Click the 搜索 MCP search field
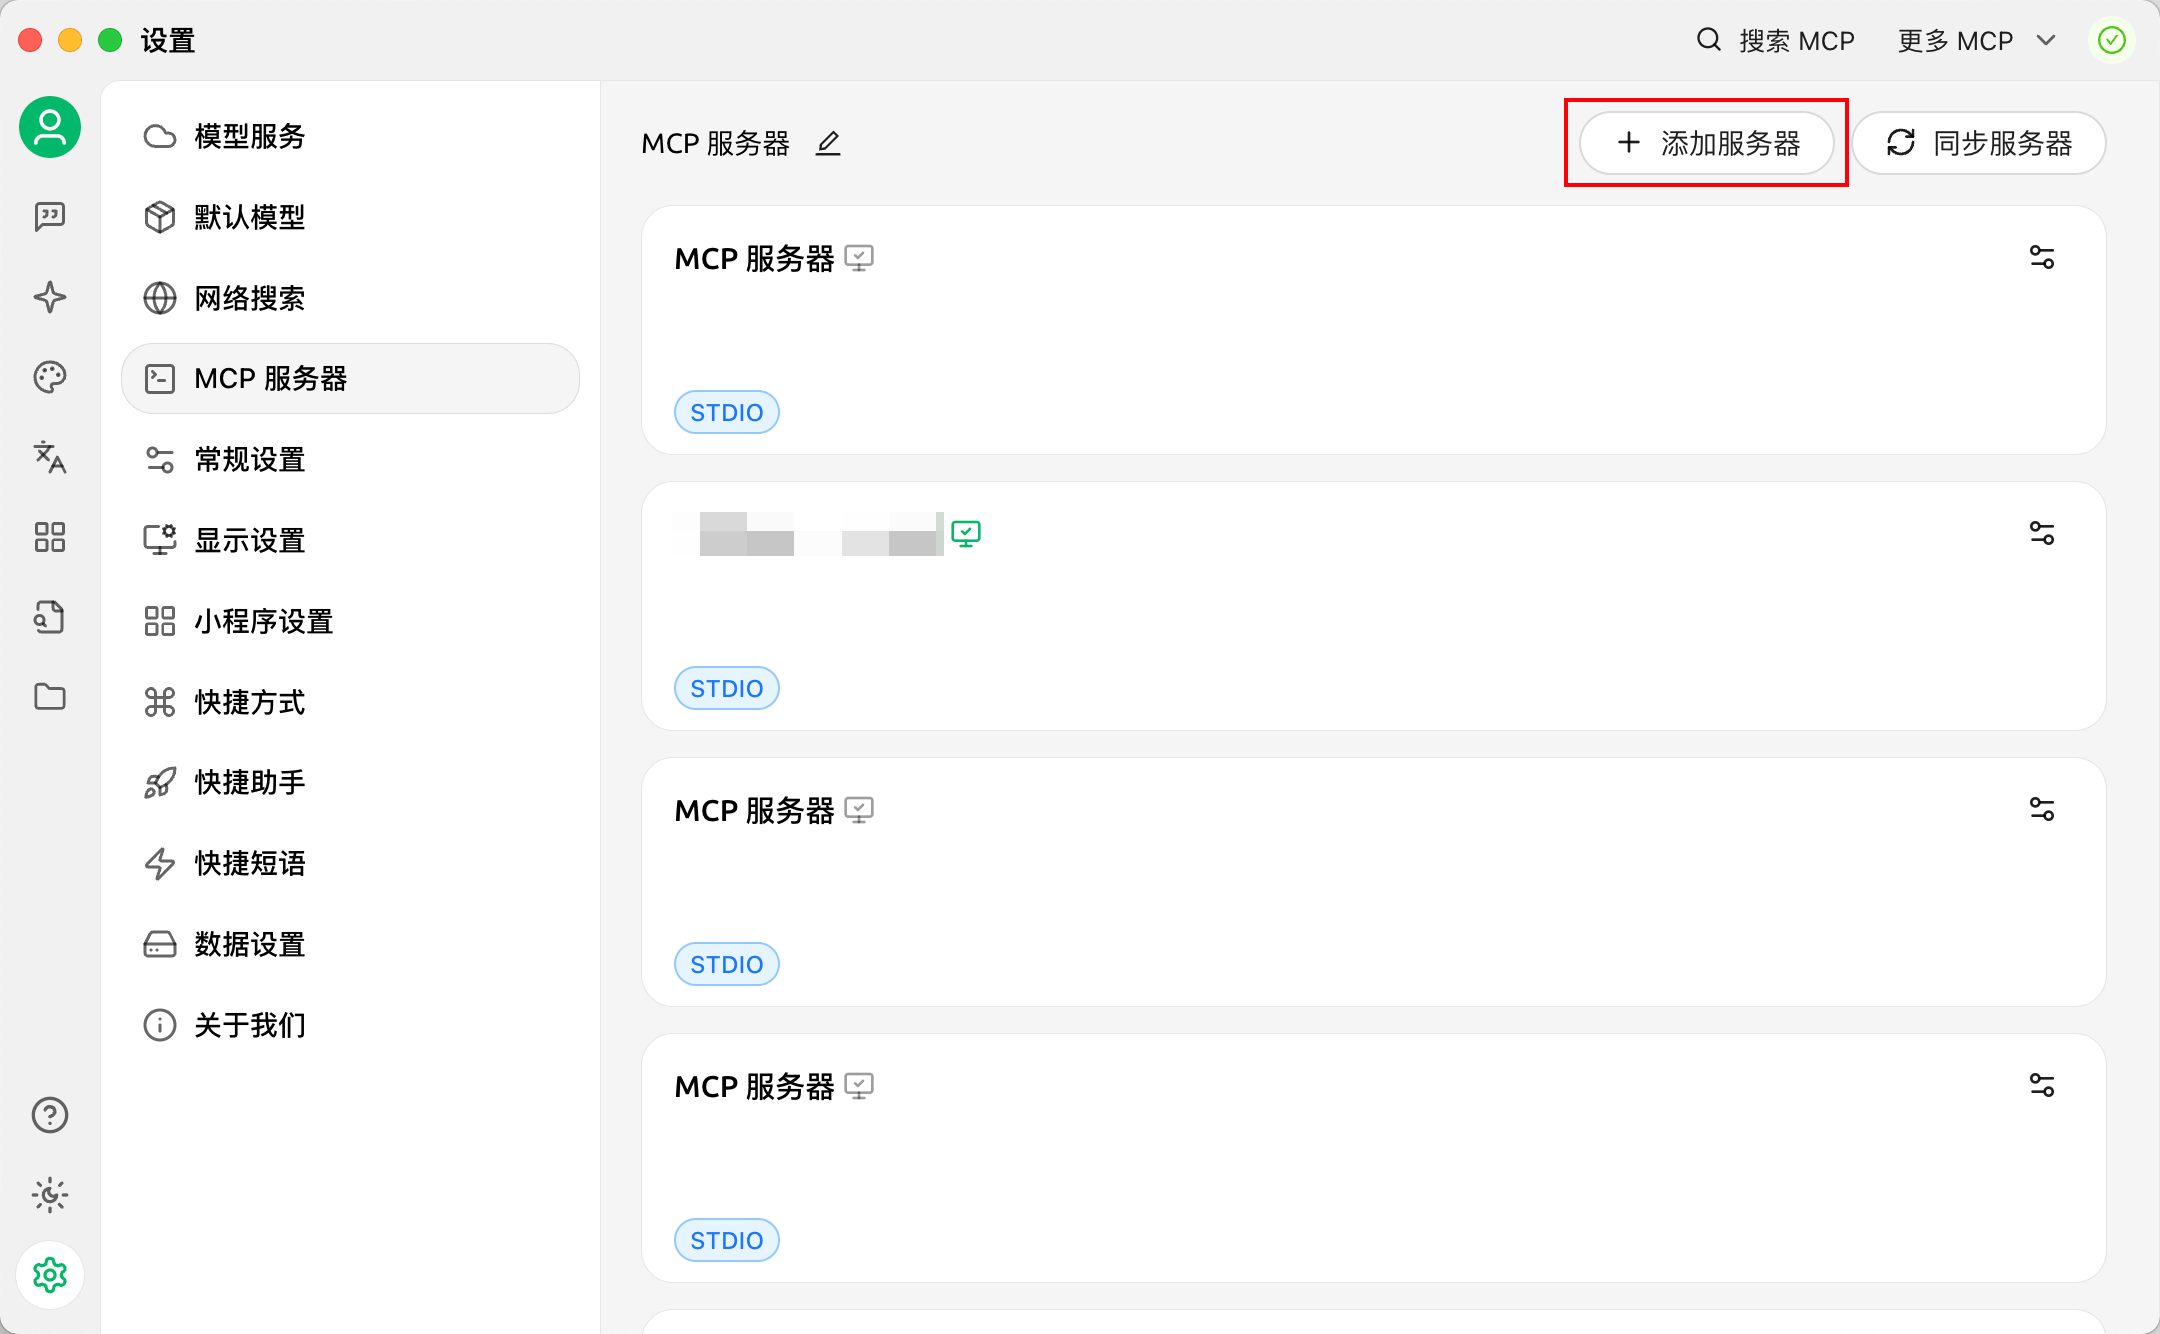The image size is (2160, 1334). (1776, 40)
